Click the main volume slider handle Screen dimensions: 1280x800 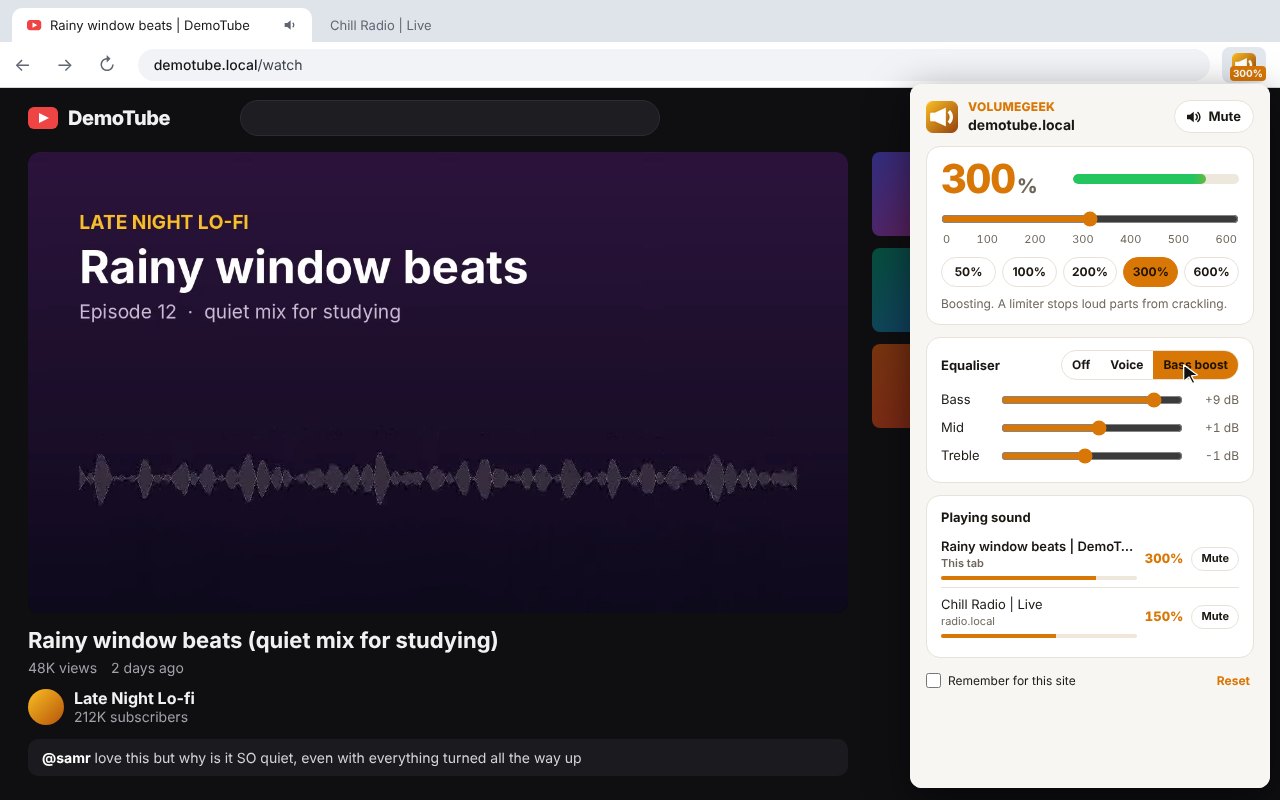coord(1090,219)
